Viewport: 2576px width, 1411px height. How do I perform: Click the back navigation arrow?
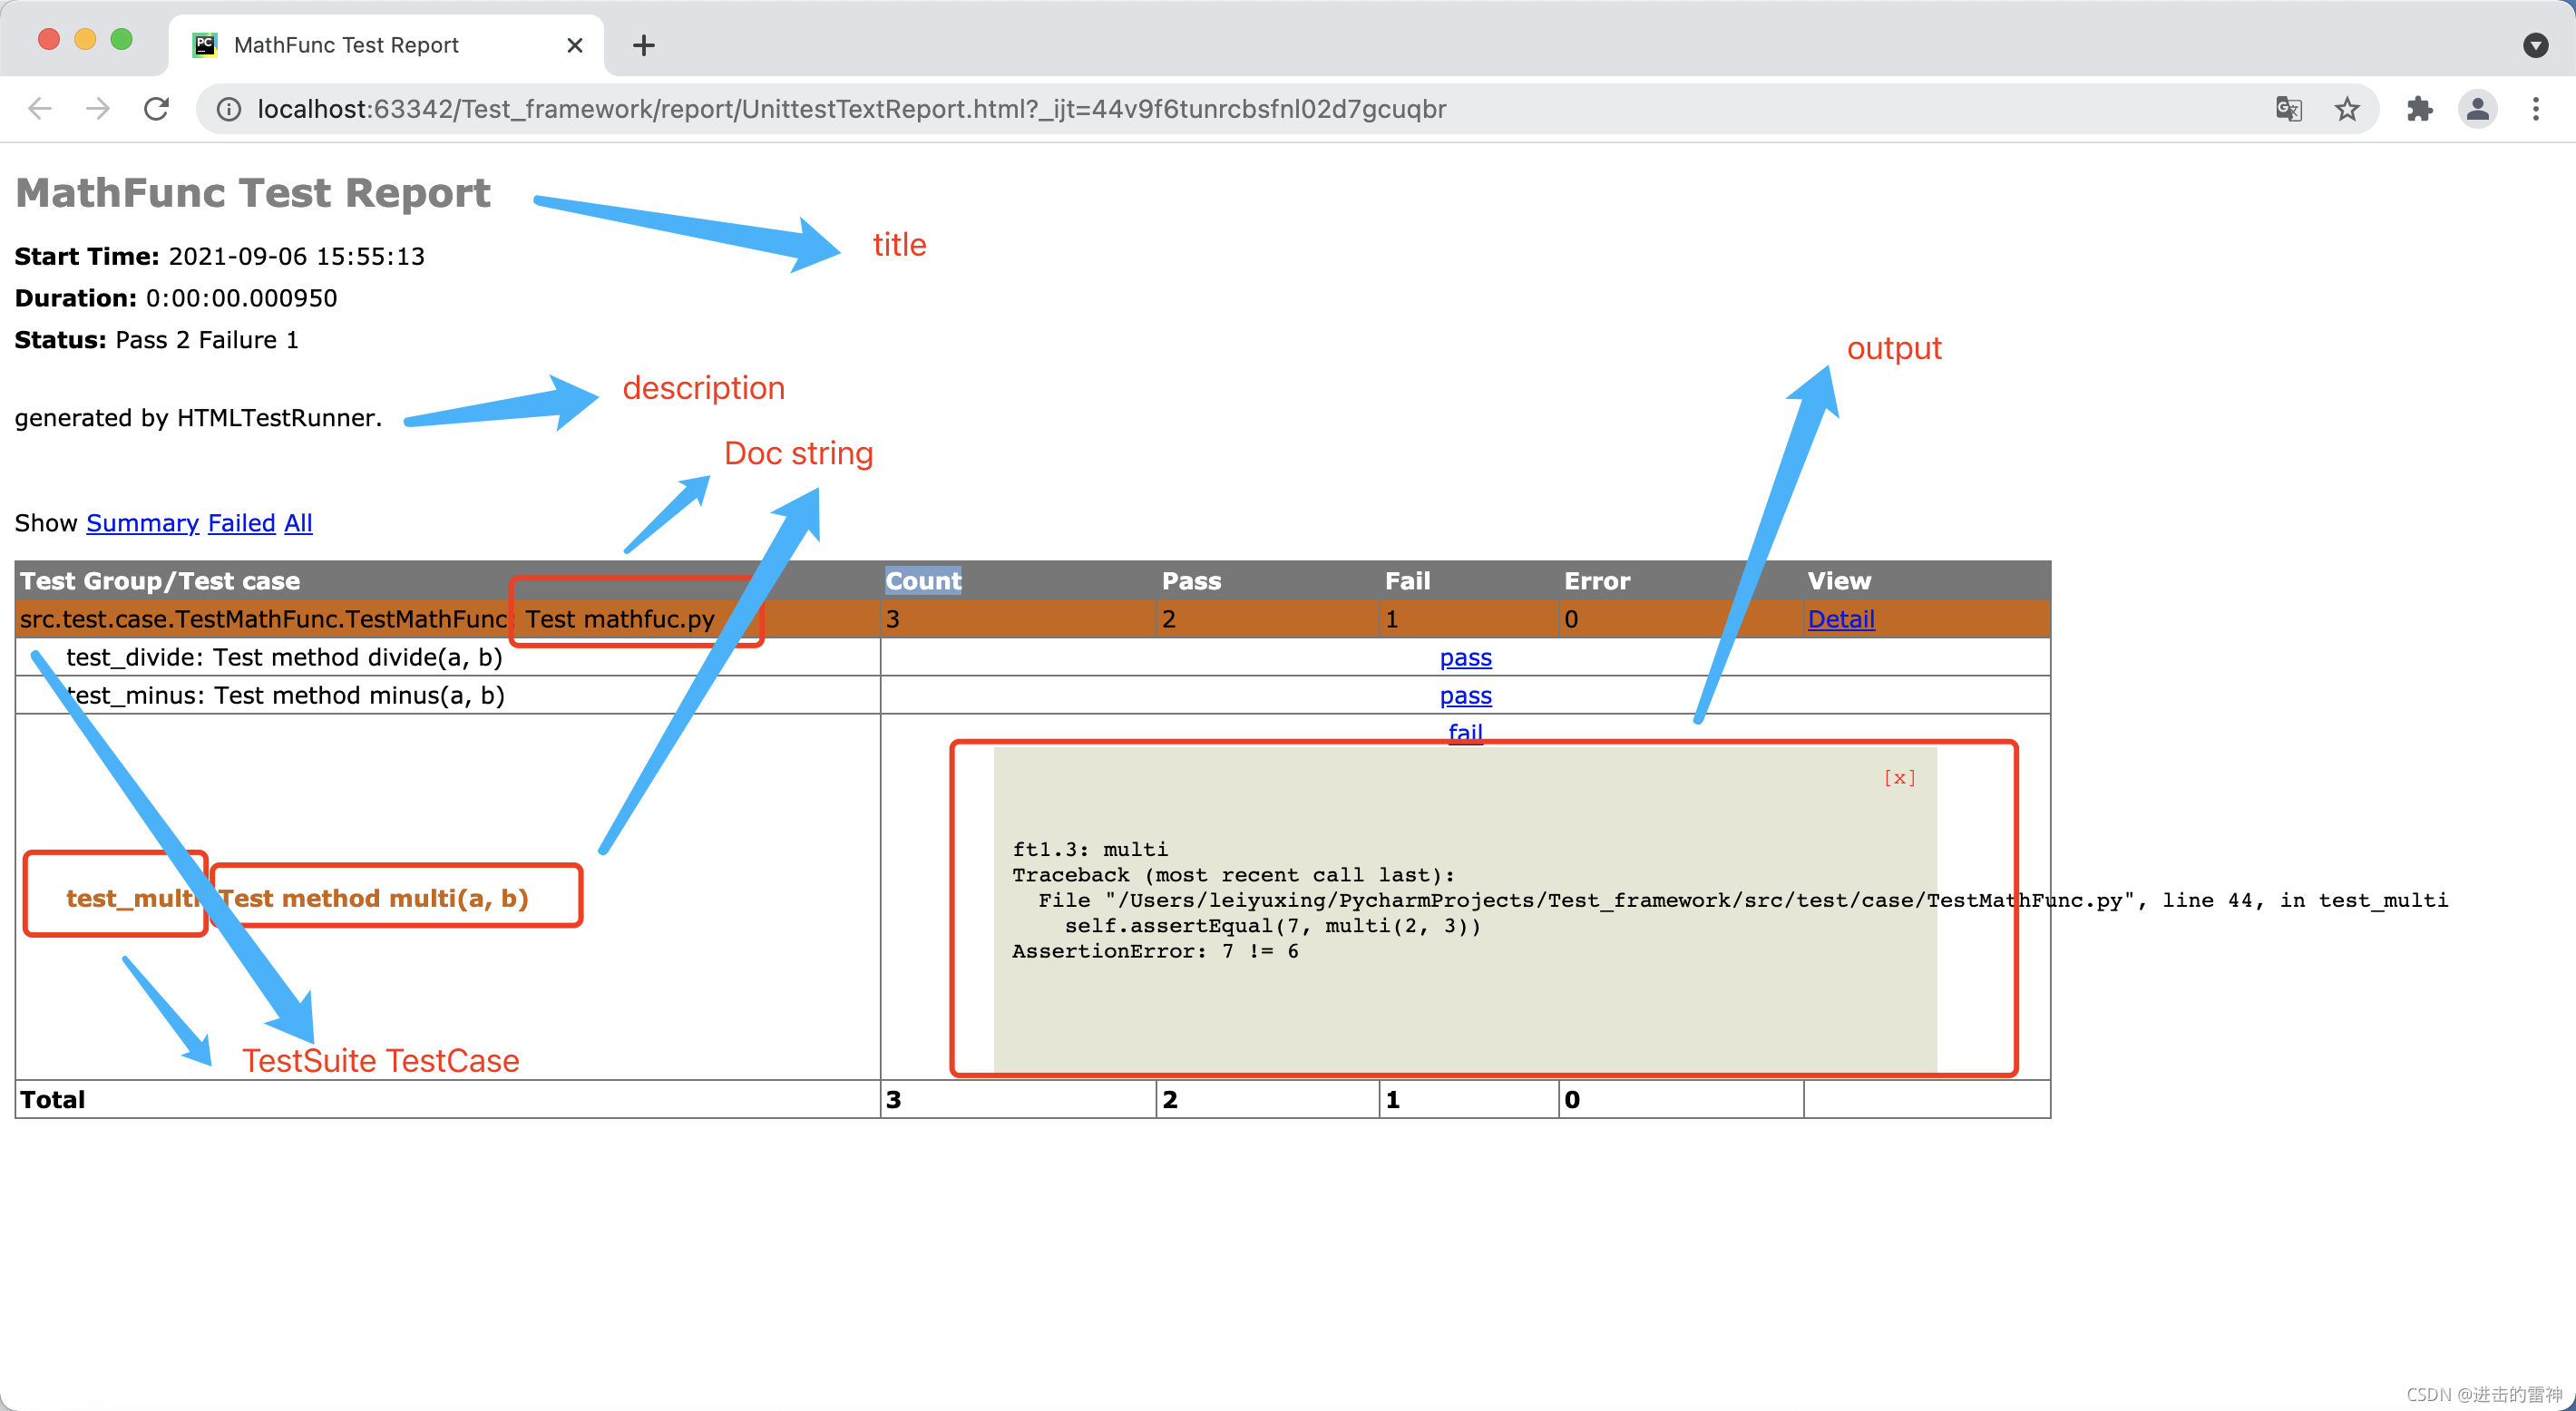40,109
